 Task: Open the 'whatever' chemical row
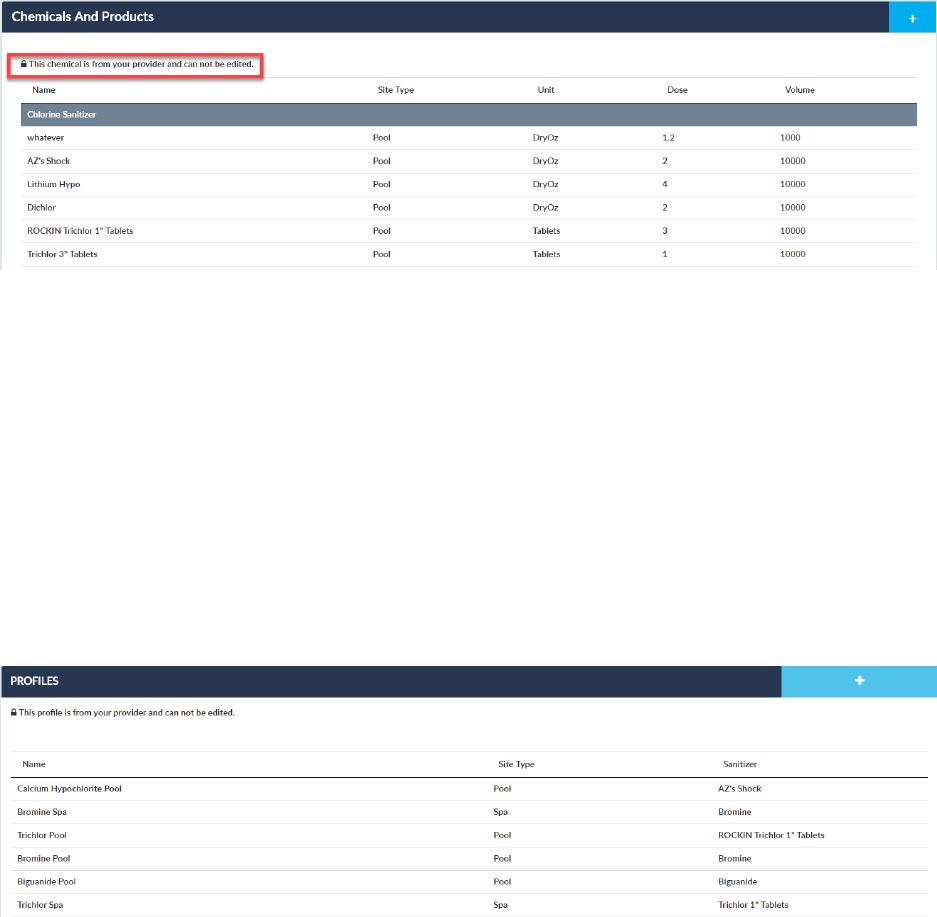[x=468, y=137]
